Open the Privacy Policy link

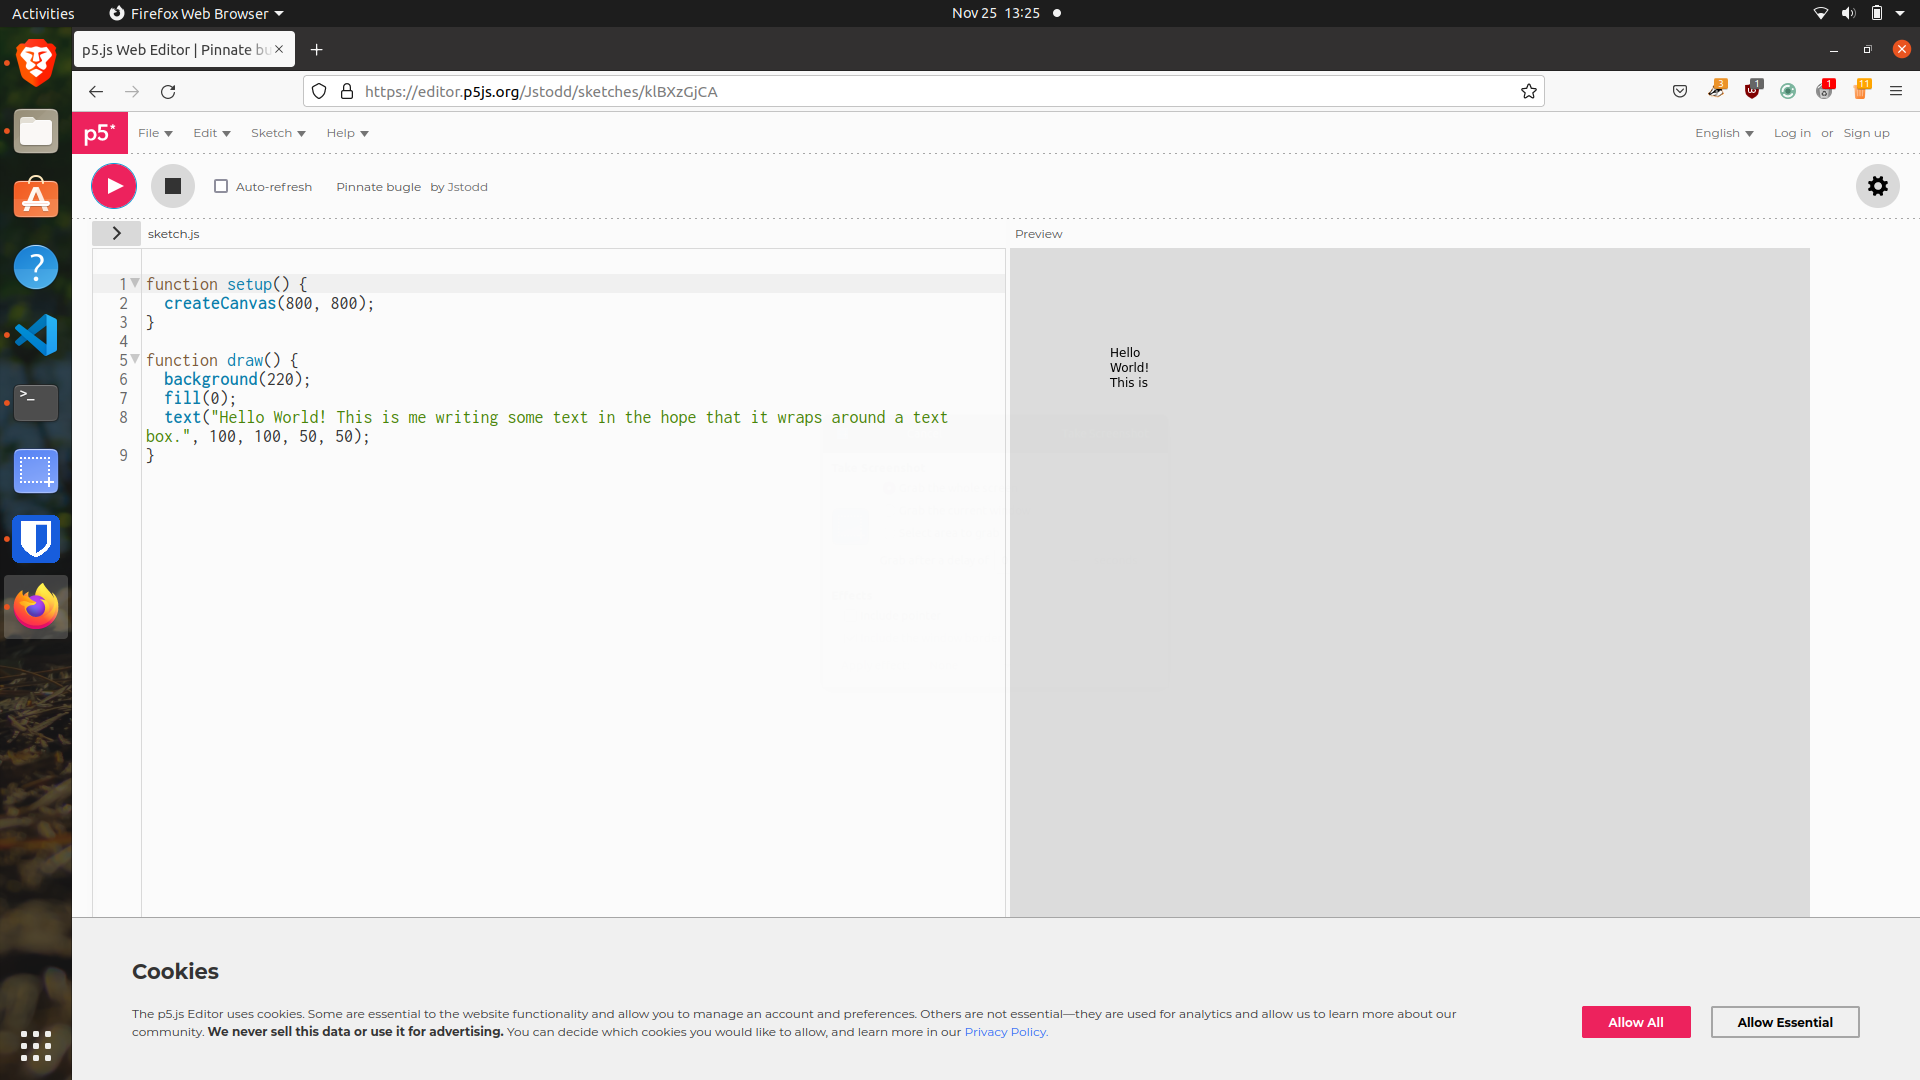[1004, 1031]
